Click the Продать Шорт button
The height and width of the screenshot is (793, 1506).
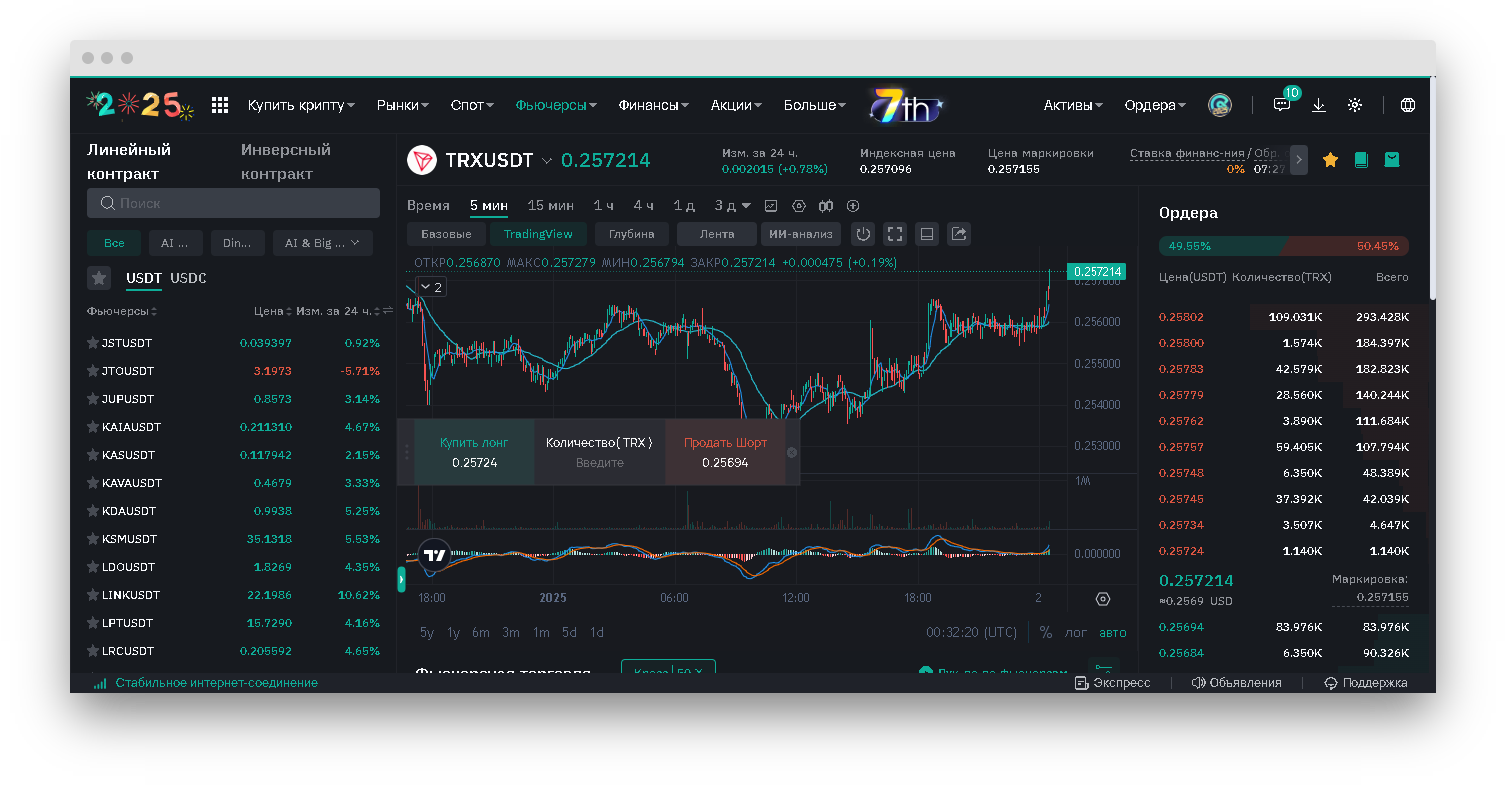coord(725,452)
